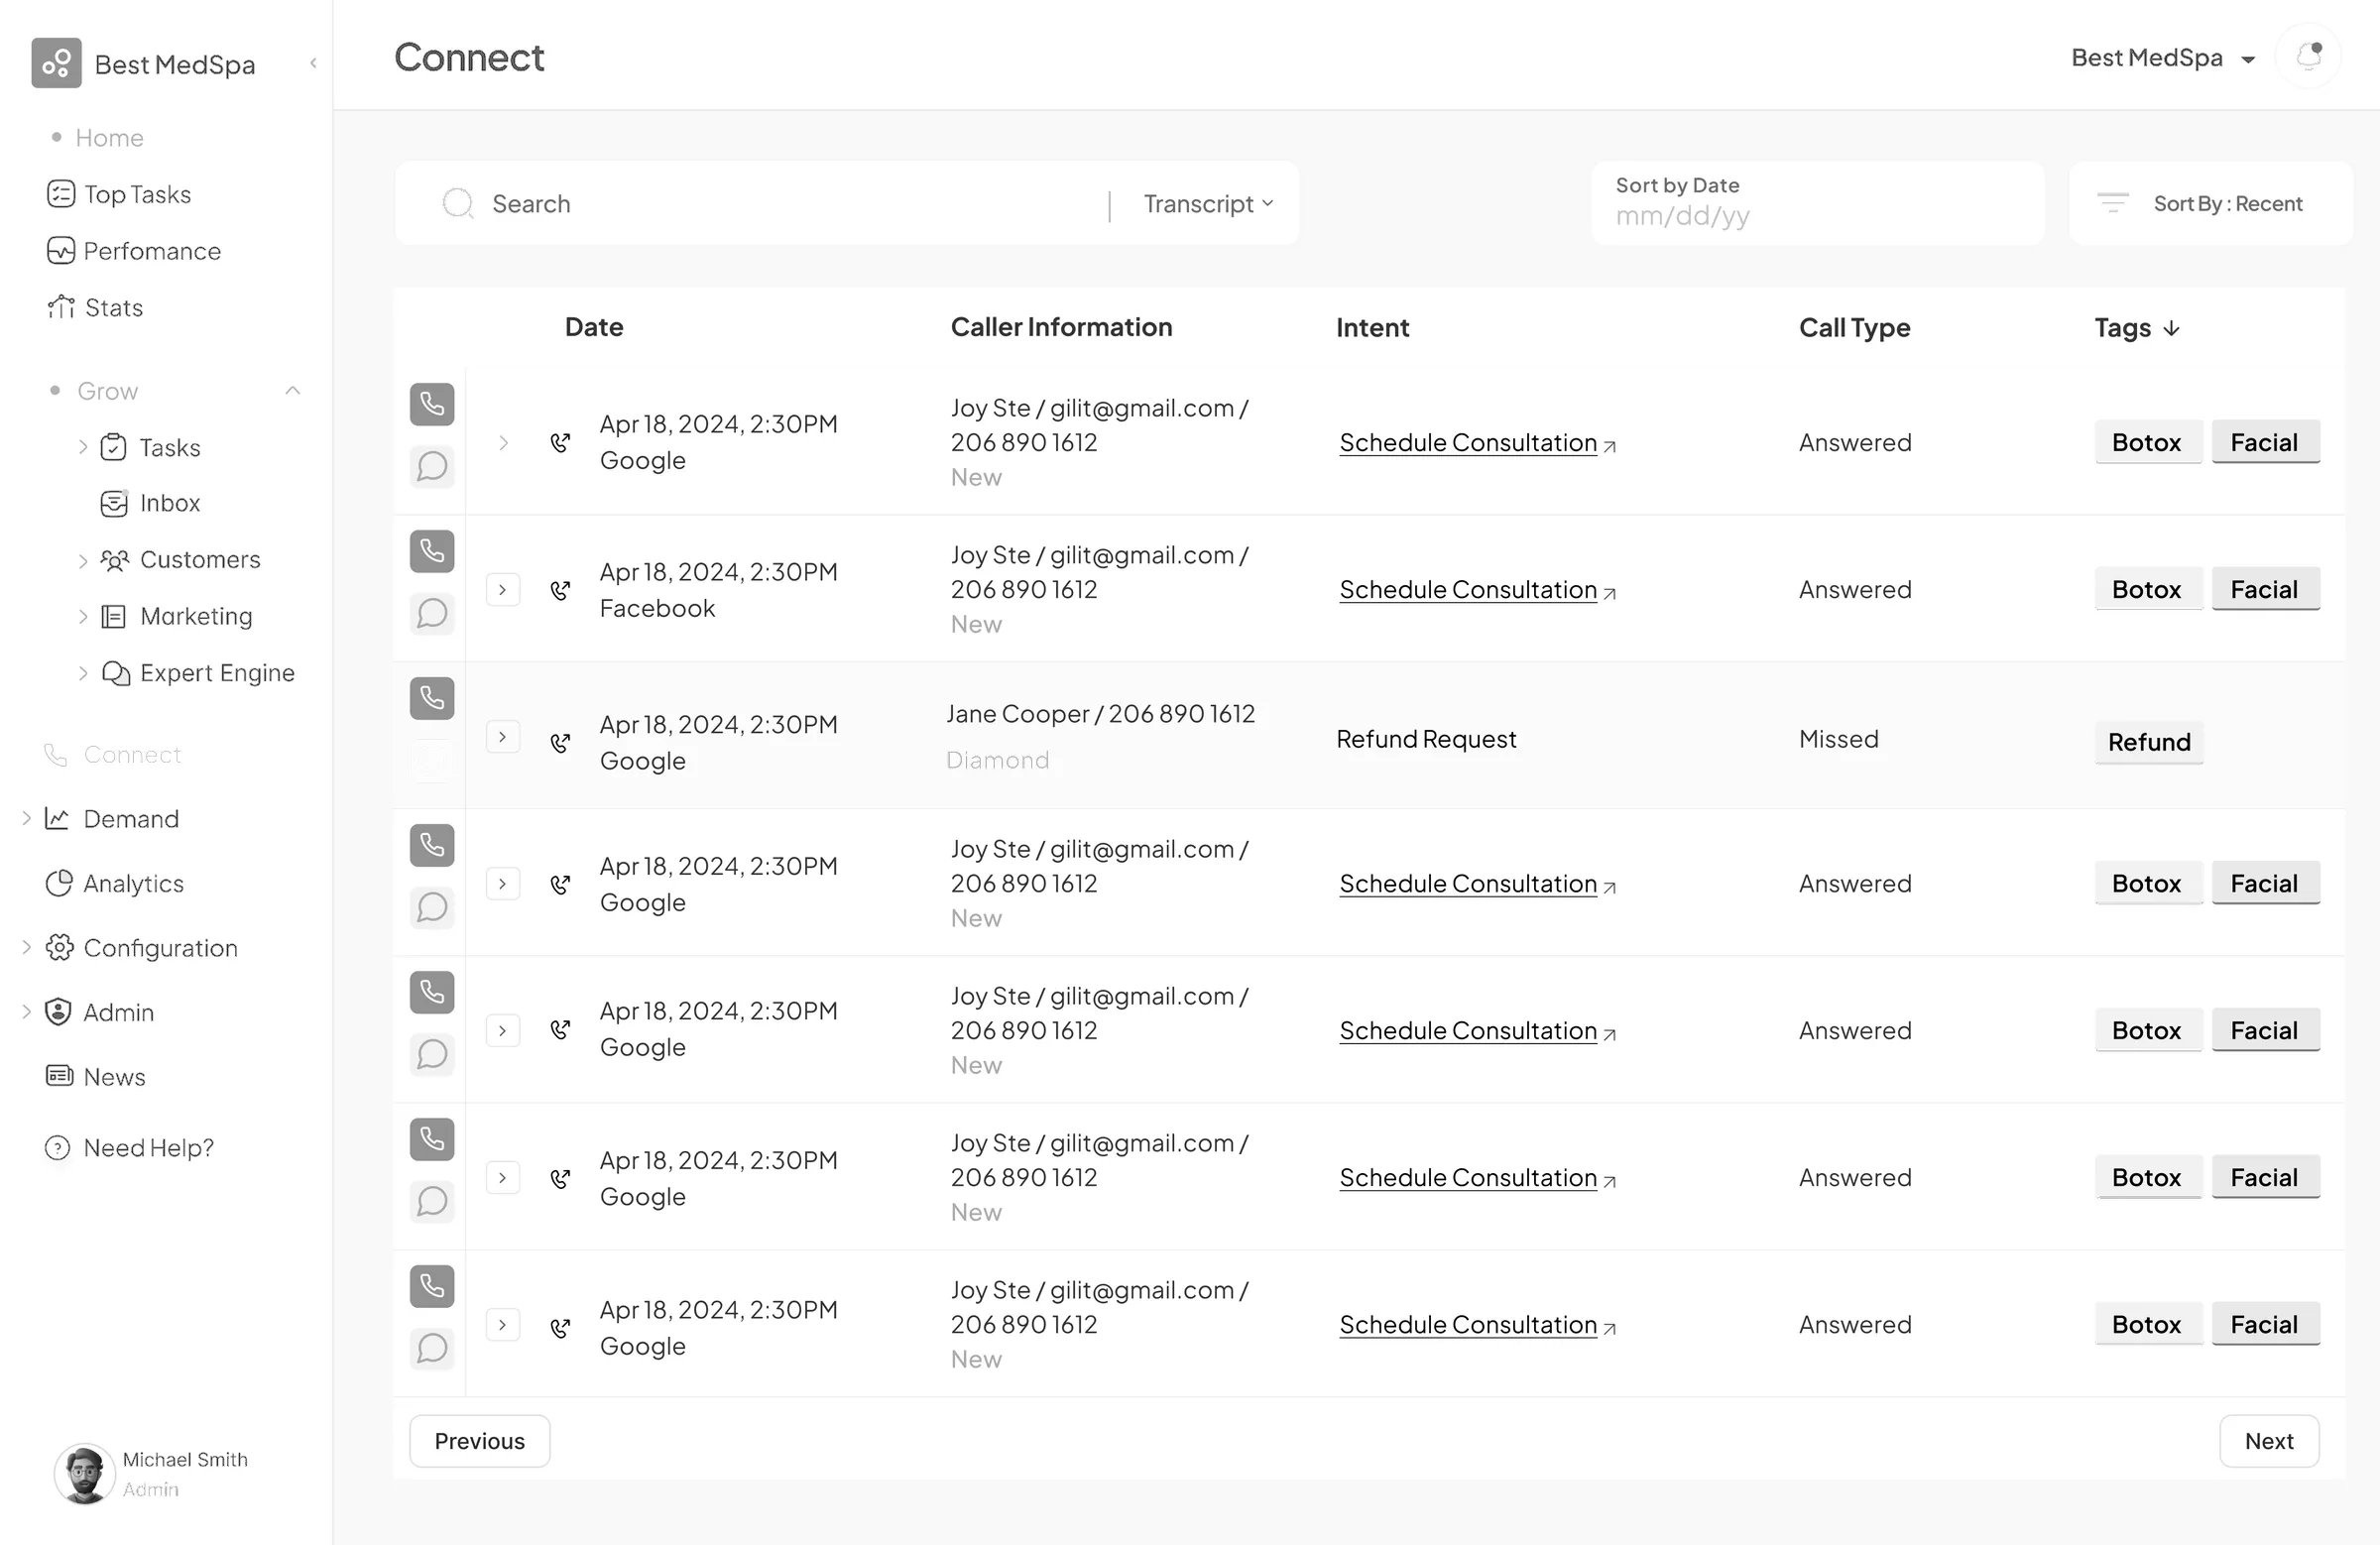Image resolution: width=2380 pixels, height=1545 pixels.
Task: Expand the Facebook call row
Action: pos(503,590)
